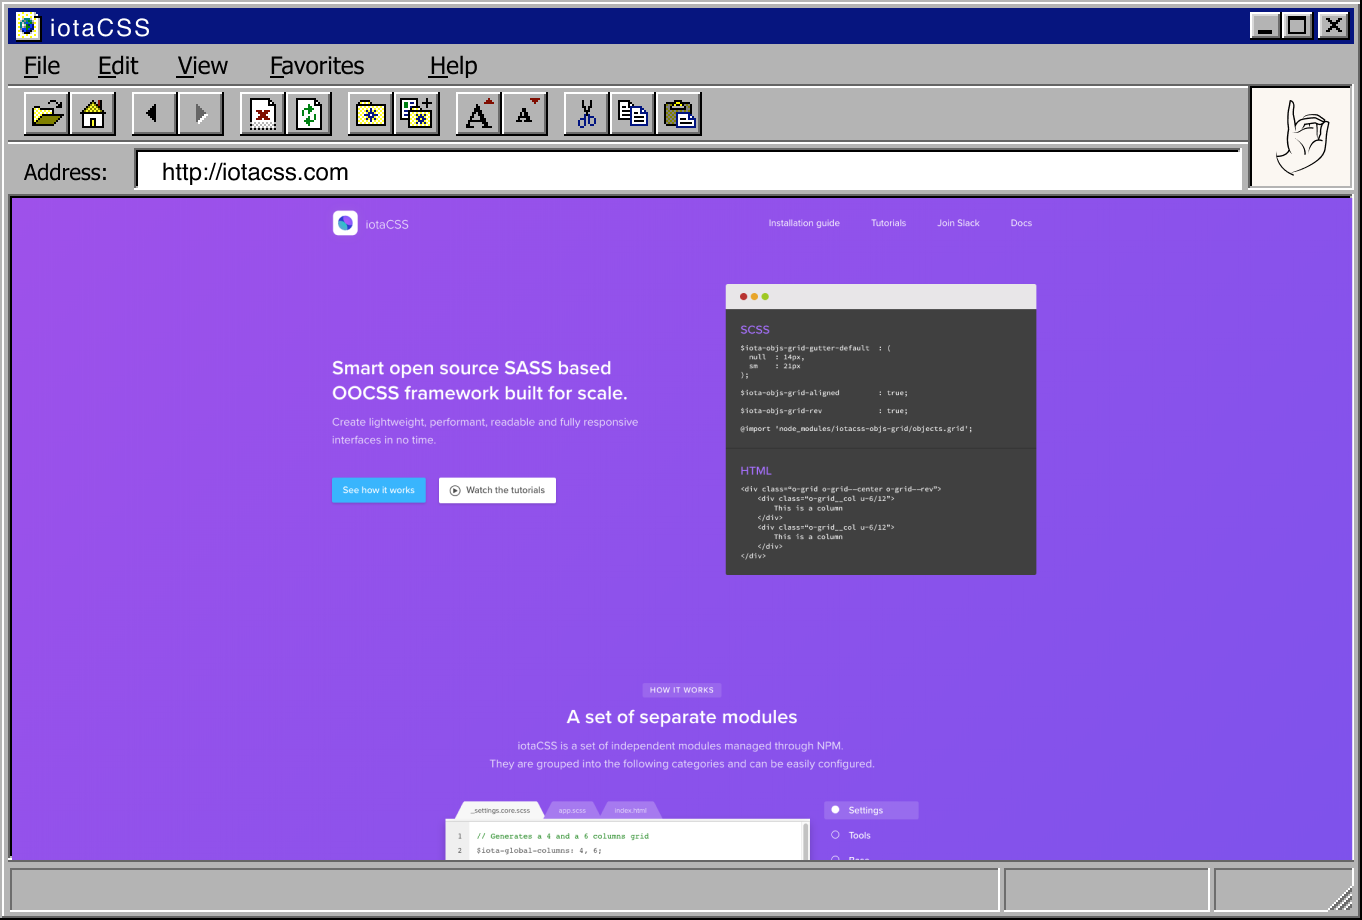Click the "$iota-global-columns: 4, 6;" code line
Image resolution: width=1362 pixels, height=920 pixels.
point(539,850)
